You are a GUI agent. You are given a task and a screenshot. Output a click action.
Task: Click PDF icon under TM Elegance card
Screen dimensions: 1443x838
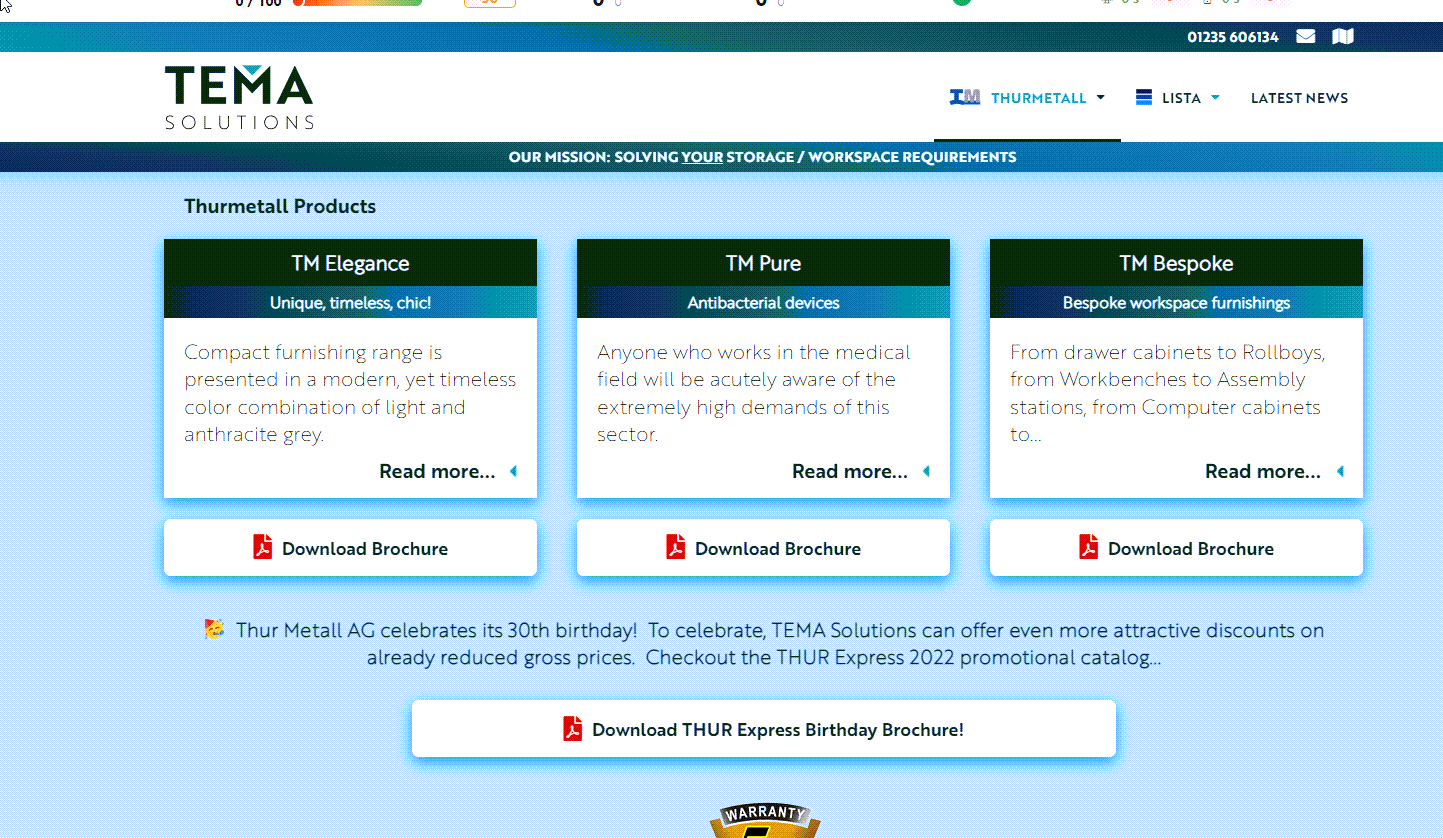pyautogui.click(x=263, y=547)
